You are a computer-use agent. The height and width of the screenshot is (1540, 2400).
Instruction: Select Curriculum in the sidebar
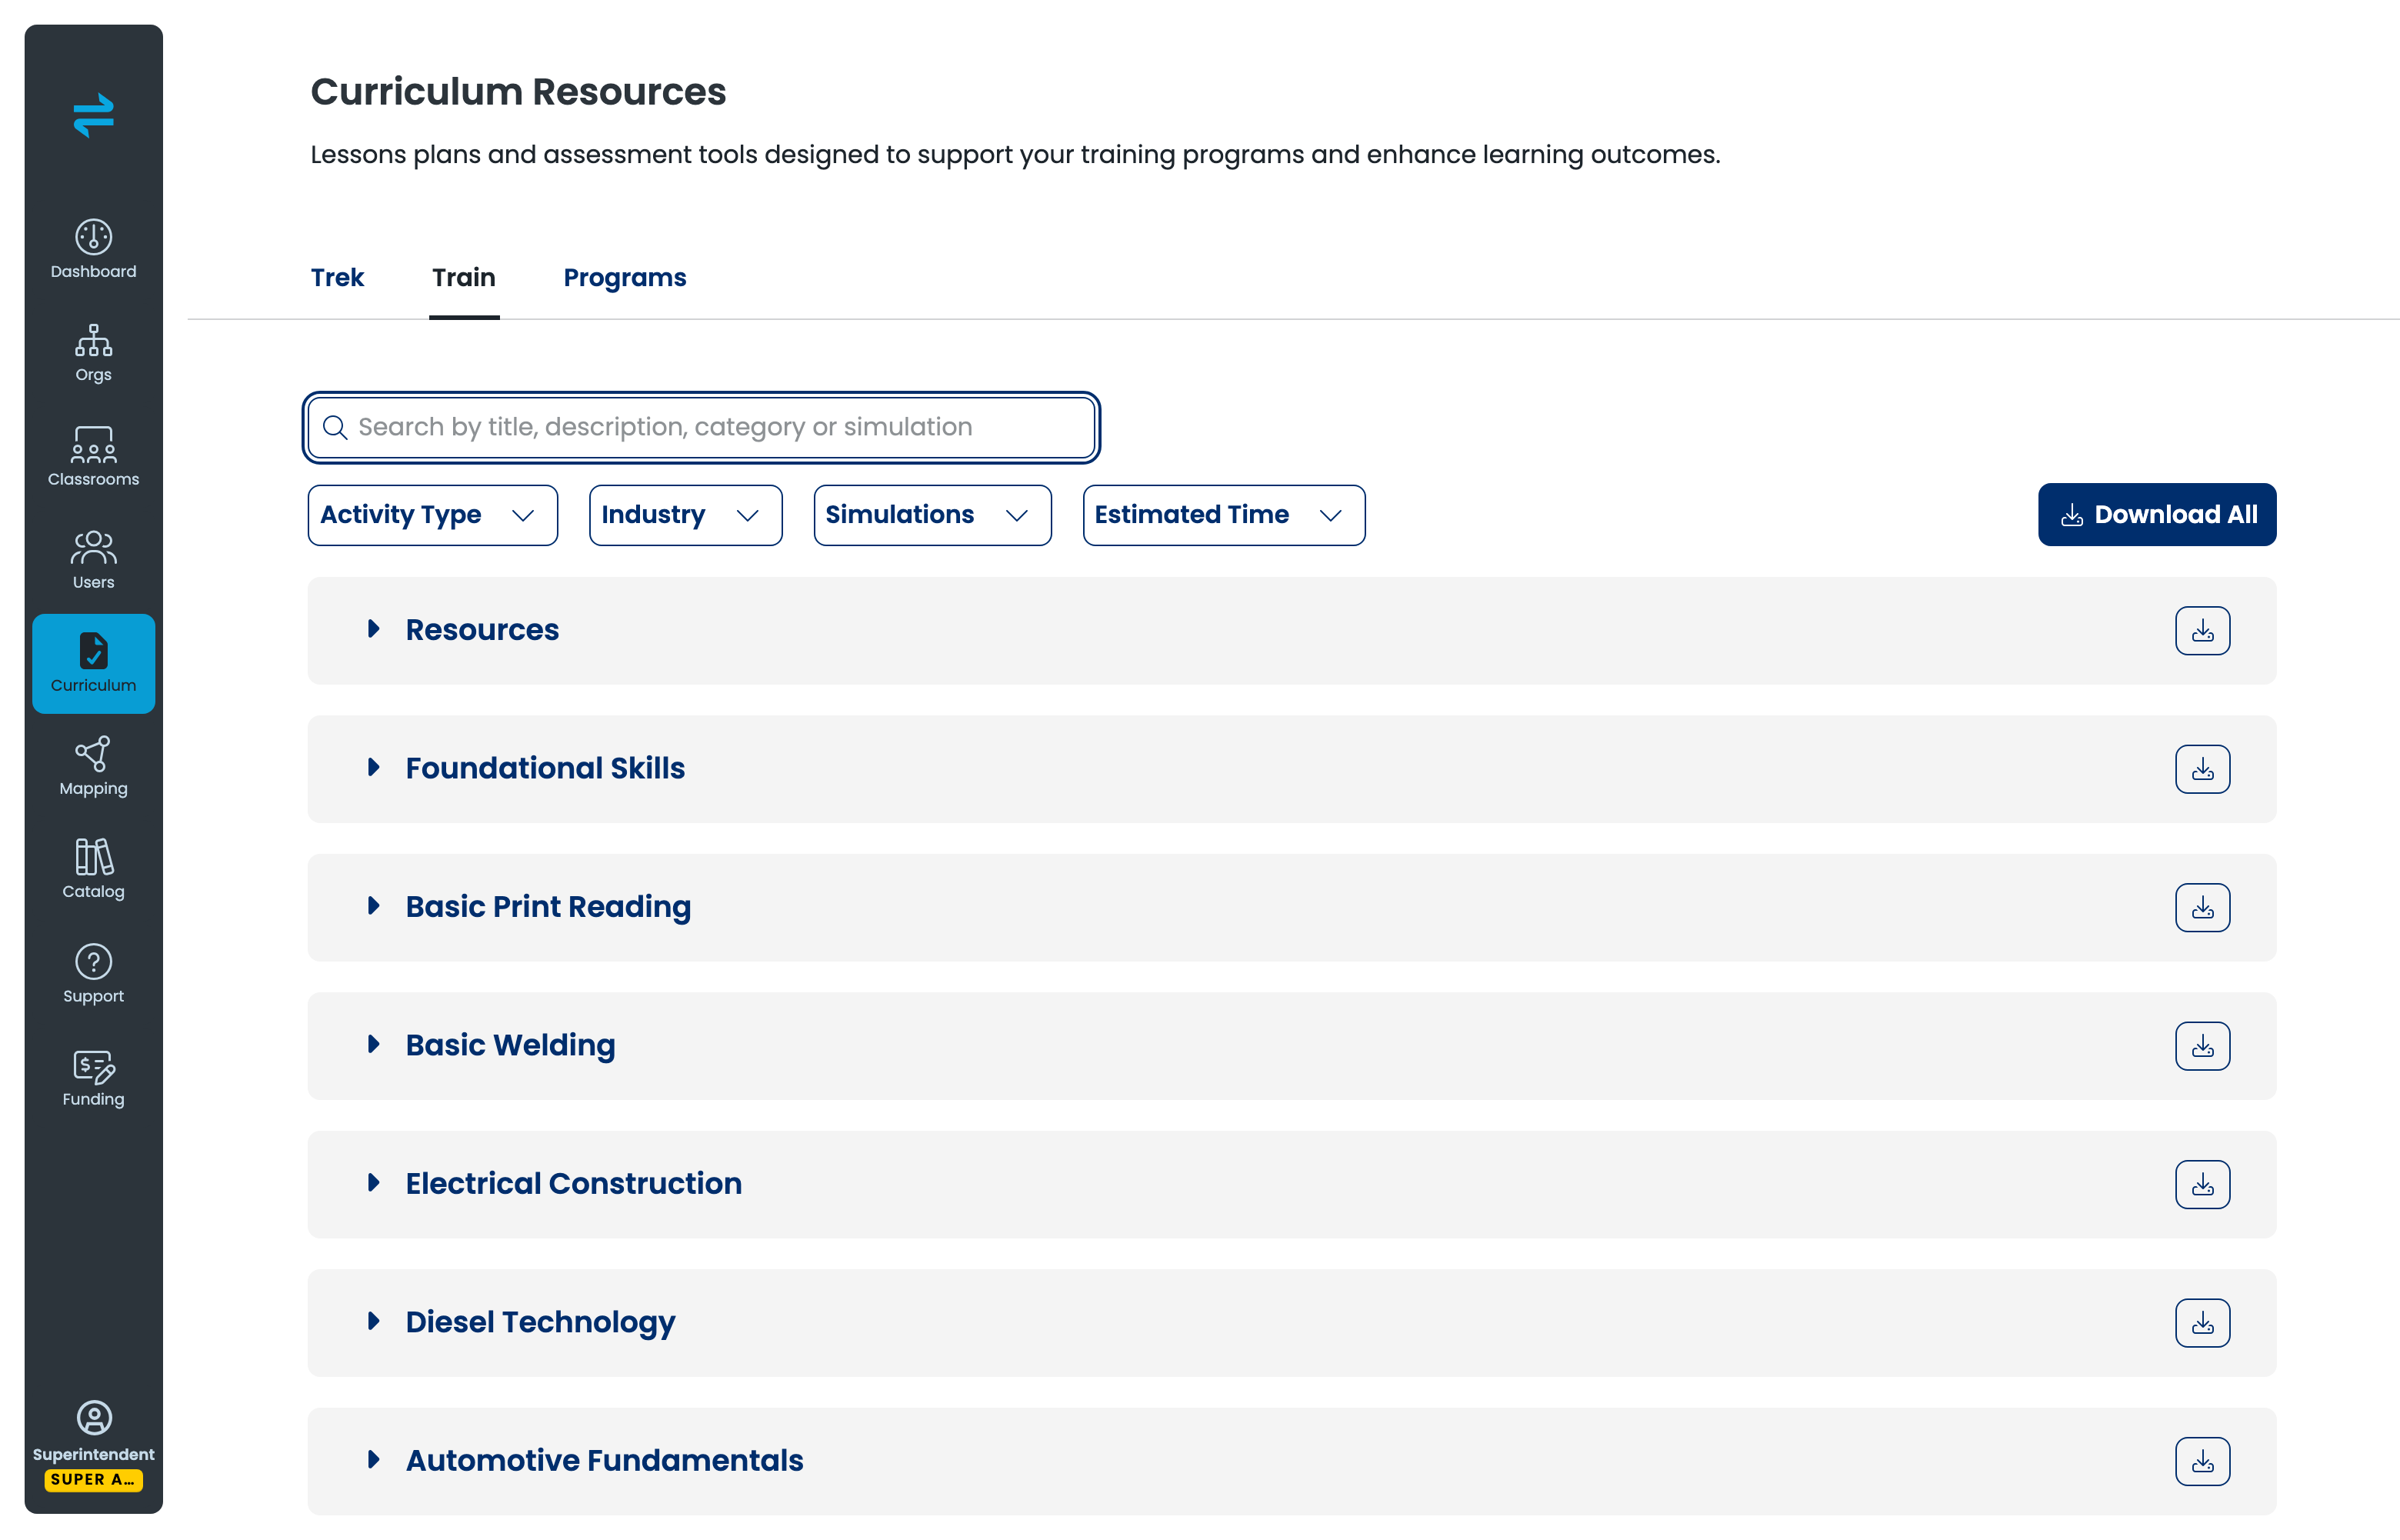[93, 664]
